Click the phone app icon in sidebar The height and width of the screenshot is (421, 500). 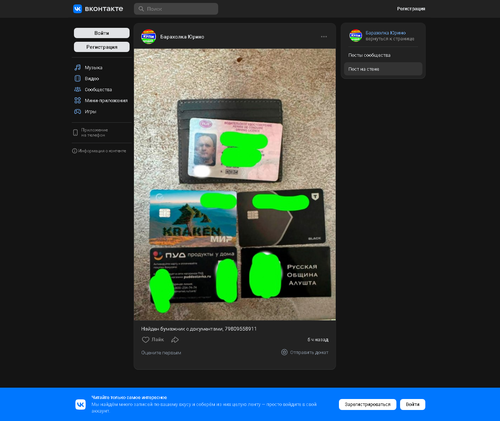click(x=75, y=133)
